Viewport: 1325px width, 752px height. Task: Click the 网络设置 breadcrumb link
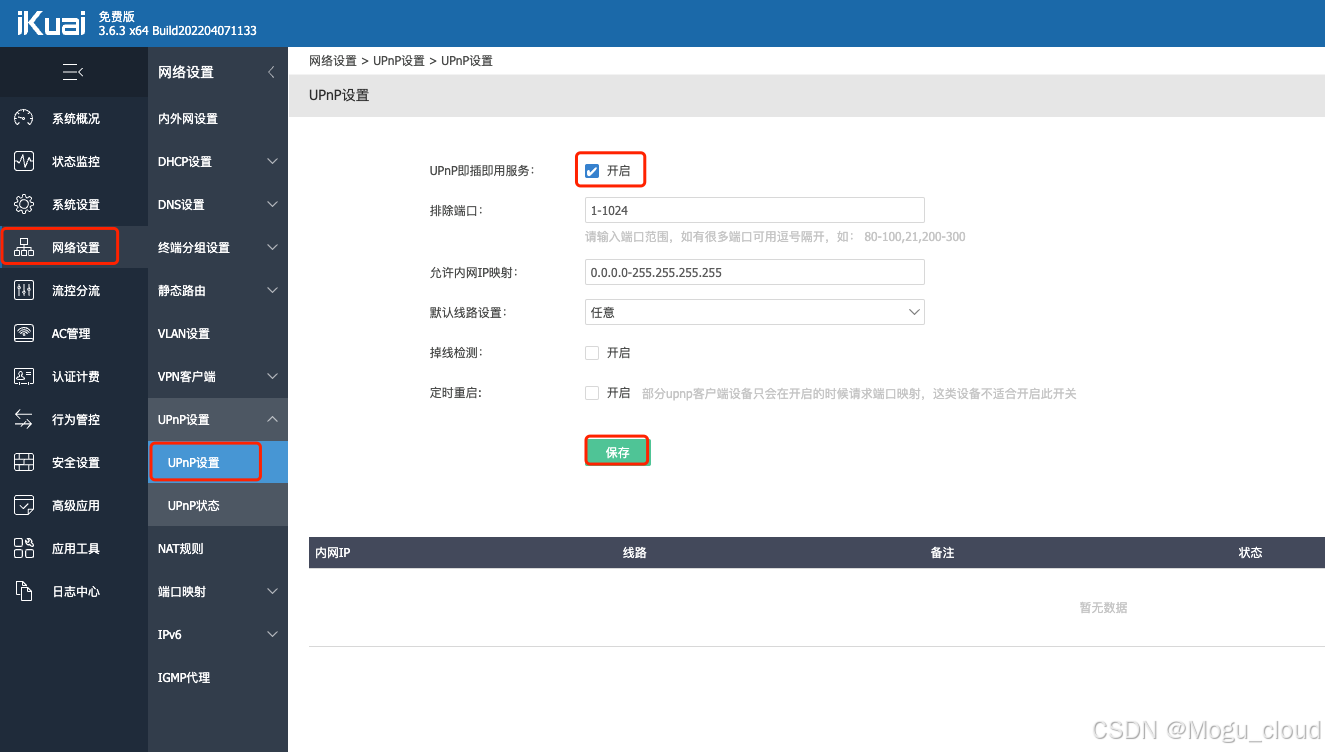coord(333,61)
